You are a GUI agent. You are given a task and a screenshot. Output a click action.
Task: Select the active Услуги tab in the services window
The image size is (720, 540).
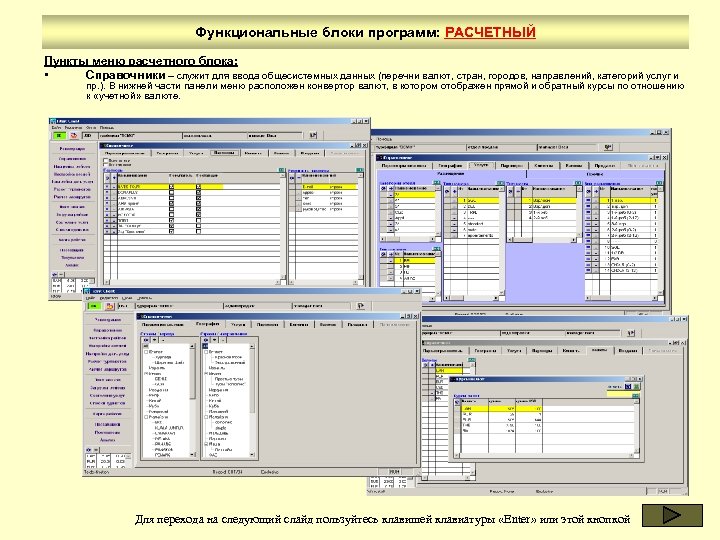coord(481,165)
